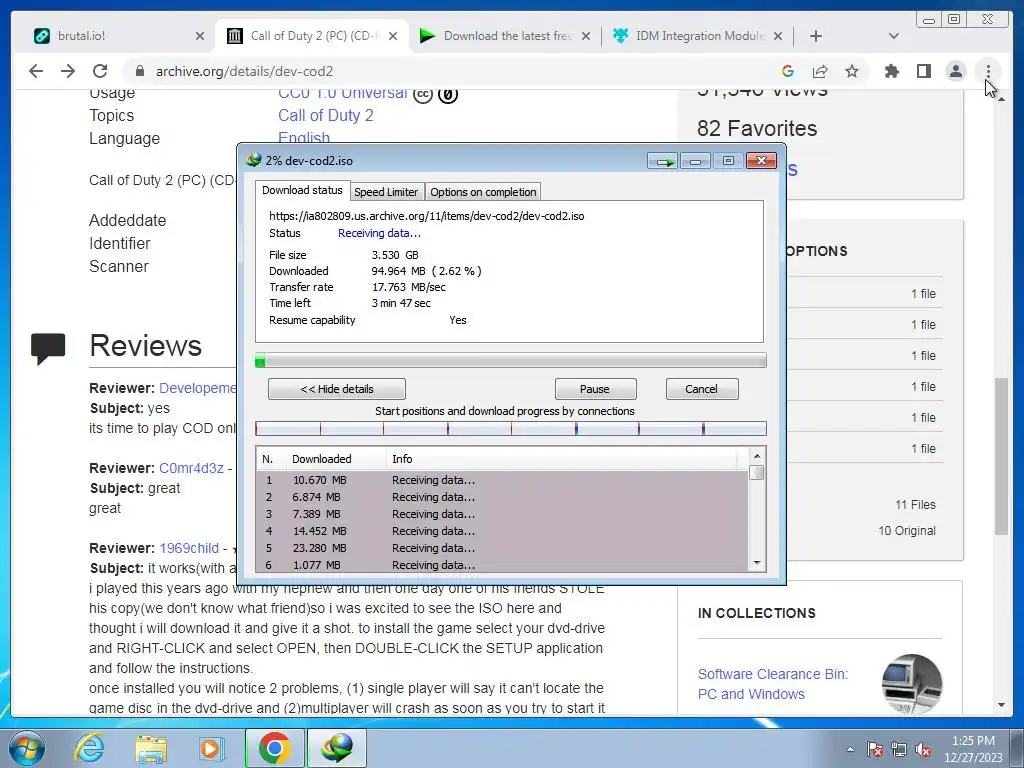1024x768 pixels.
Task: Bookmark this page with the star
Action: (x=852, y=71)
